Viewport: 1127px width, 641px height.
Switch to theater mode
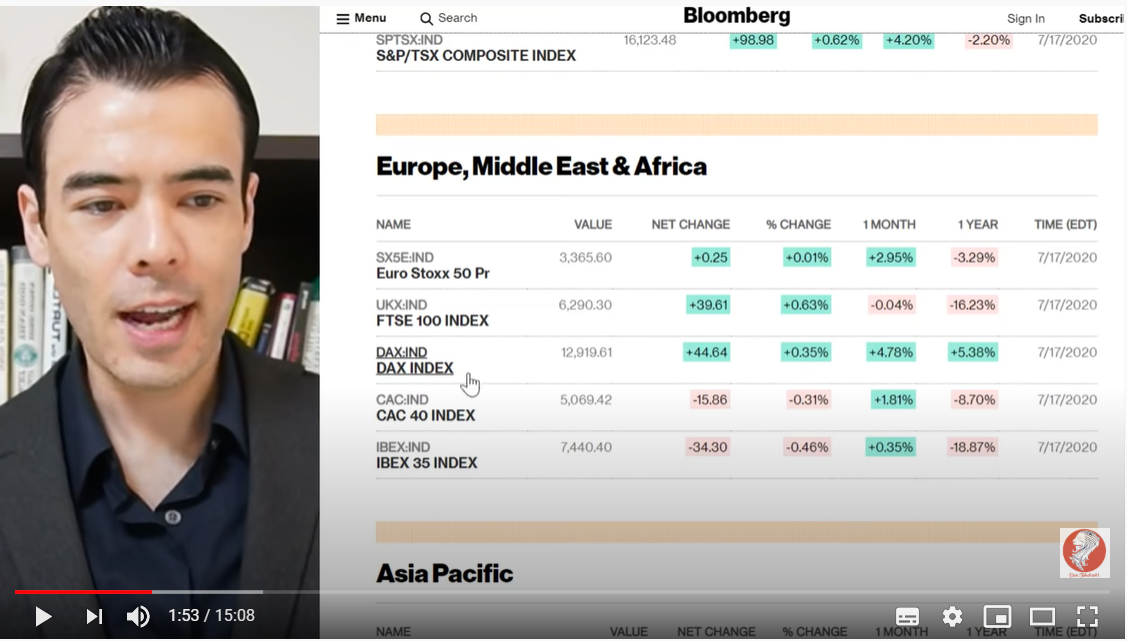tap(1042, 617)
